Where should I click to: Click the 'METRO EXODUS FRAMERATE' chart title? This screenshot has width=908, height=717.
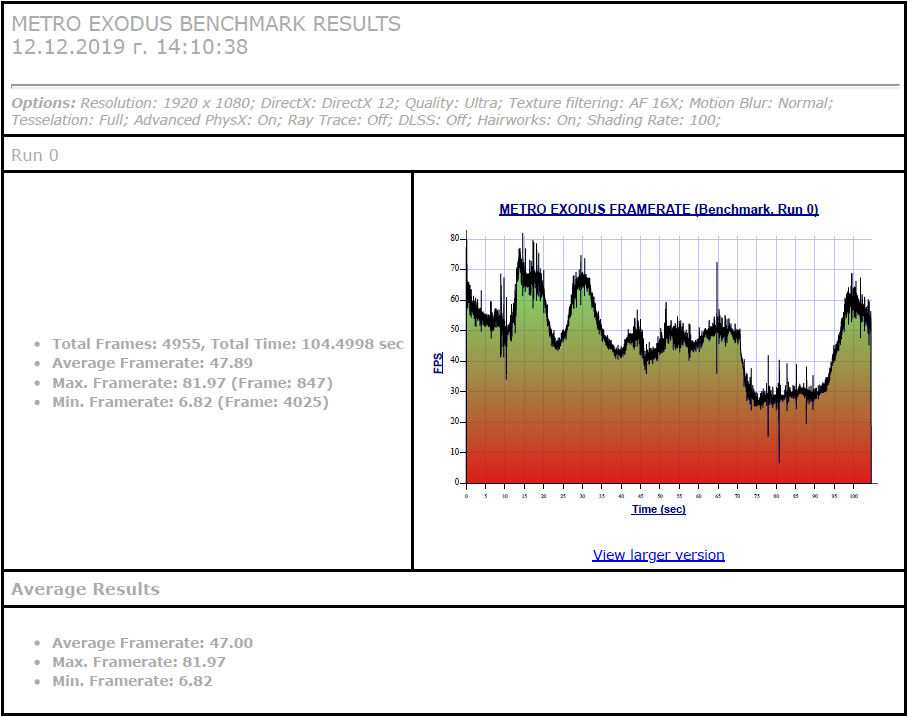click(x=658, y=209)
